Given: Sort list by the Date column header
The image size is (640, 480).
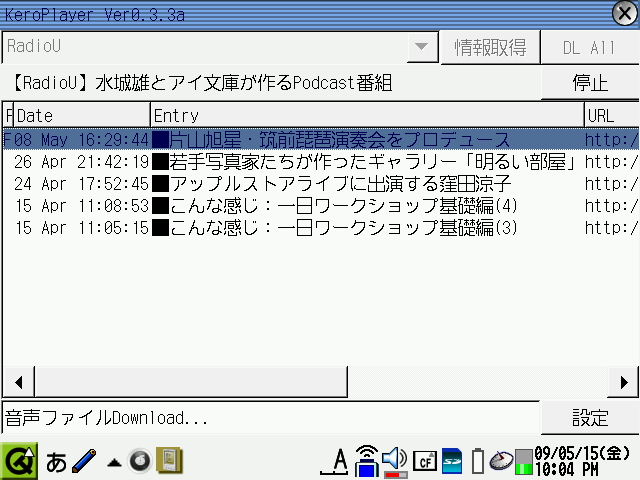Looking at the screenshot, I should click(82, 115).
